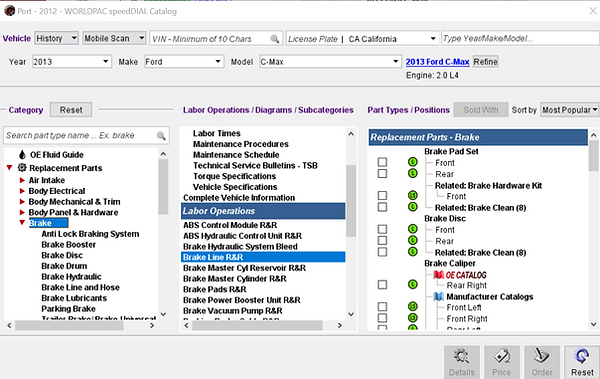Image resolution: width=600 pixels, height=379 pixels.
Task: Open Technical Service Bulletins - TSB
Action: click(255, 165)
